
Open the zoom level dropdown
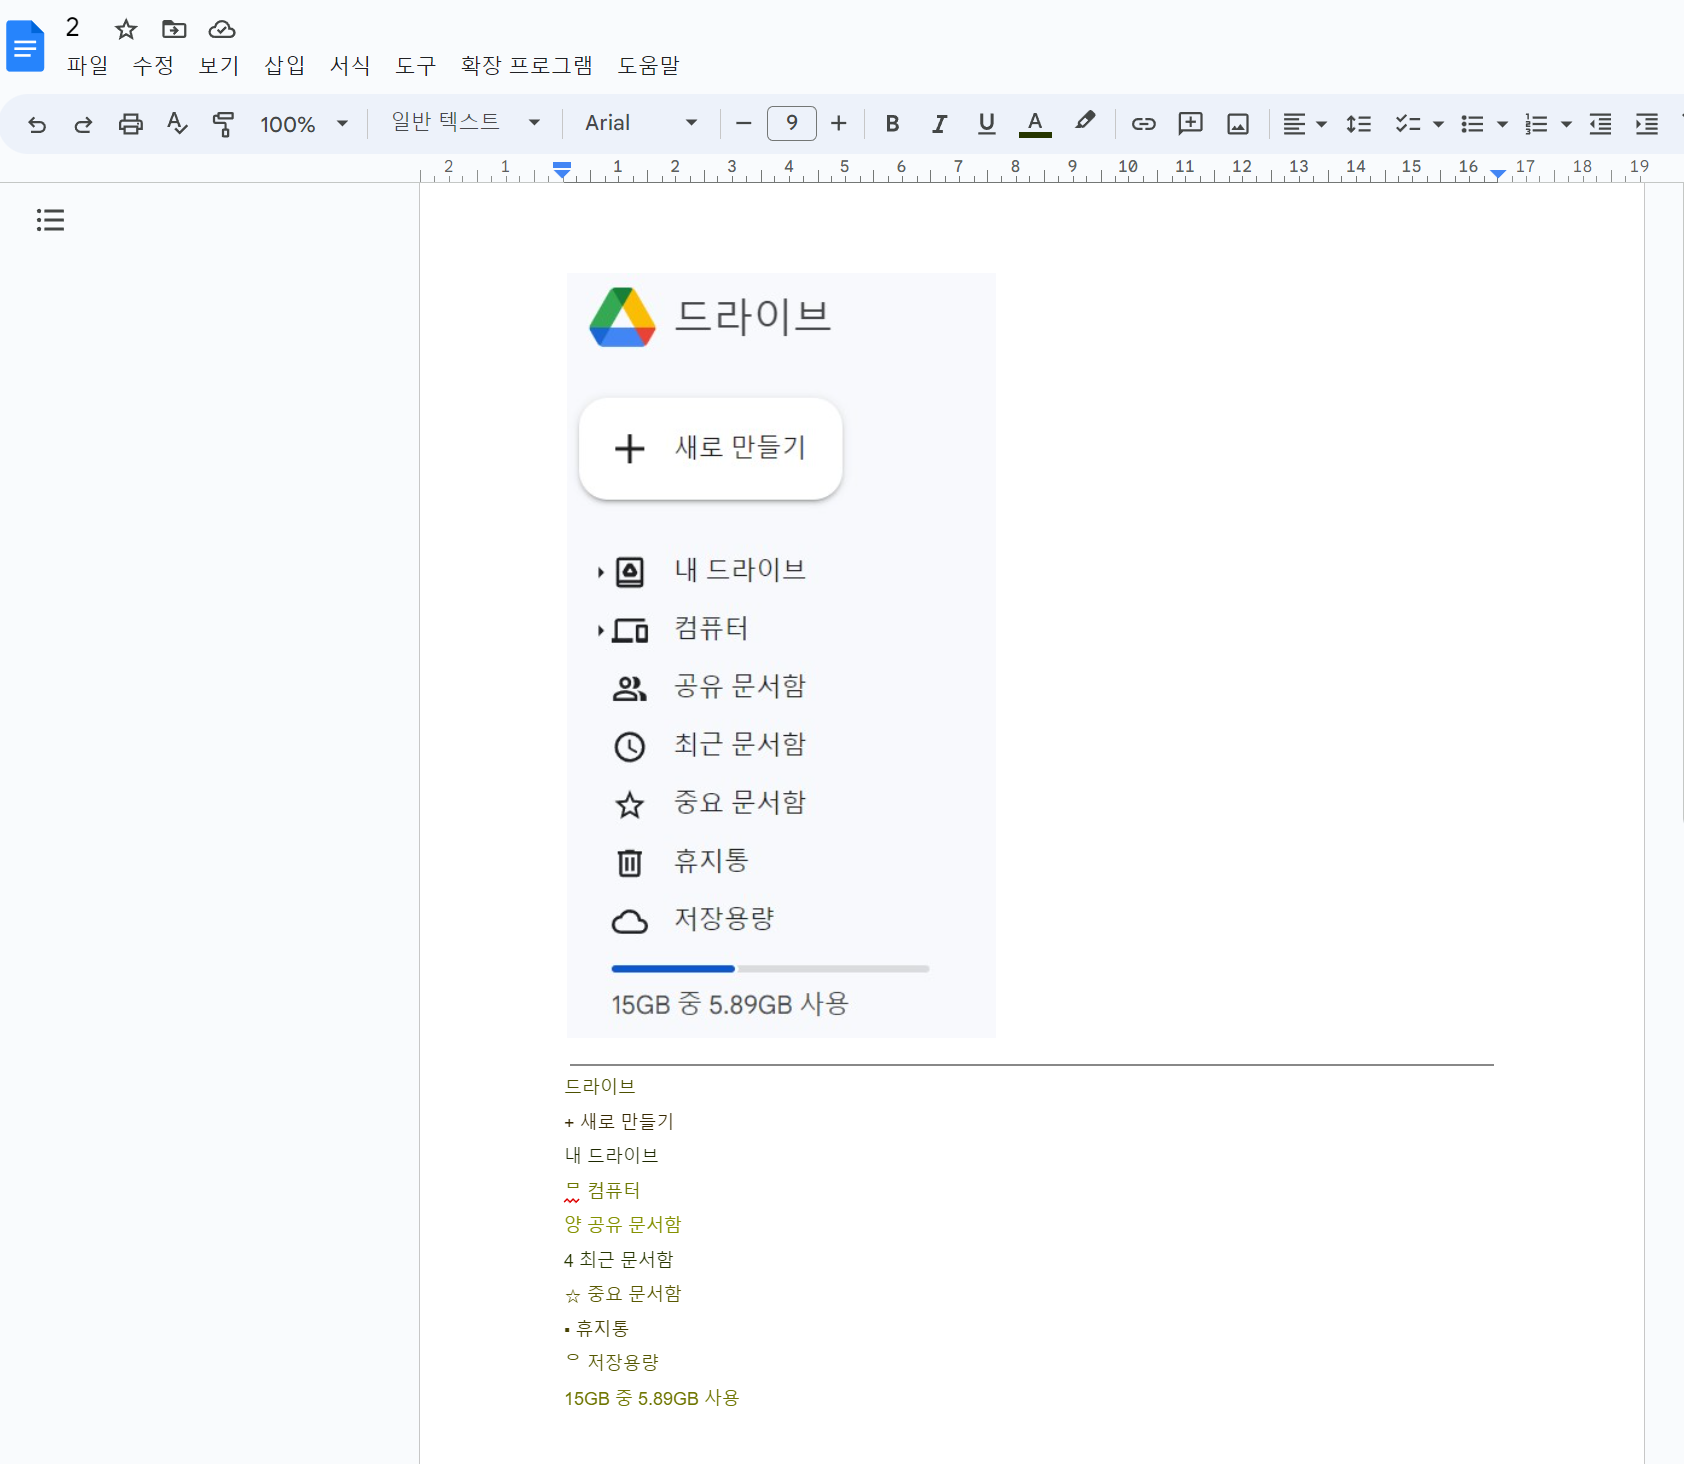[304, 123]
